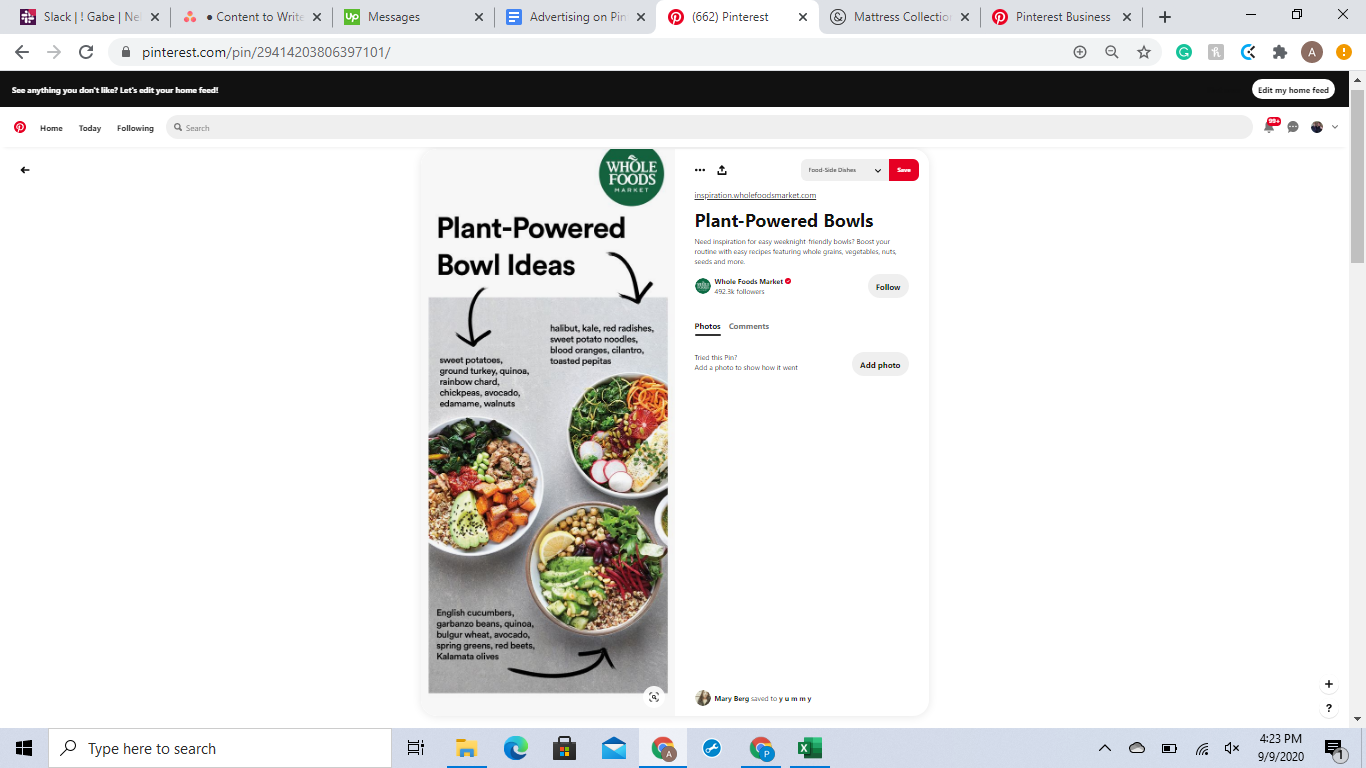1366x768 pixels.
Task: Click the page vertical scrollbar thumb
Action: pyautogui.click(x=1357, y=175)
